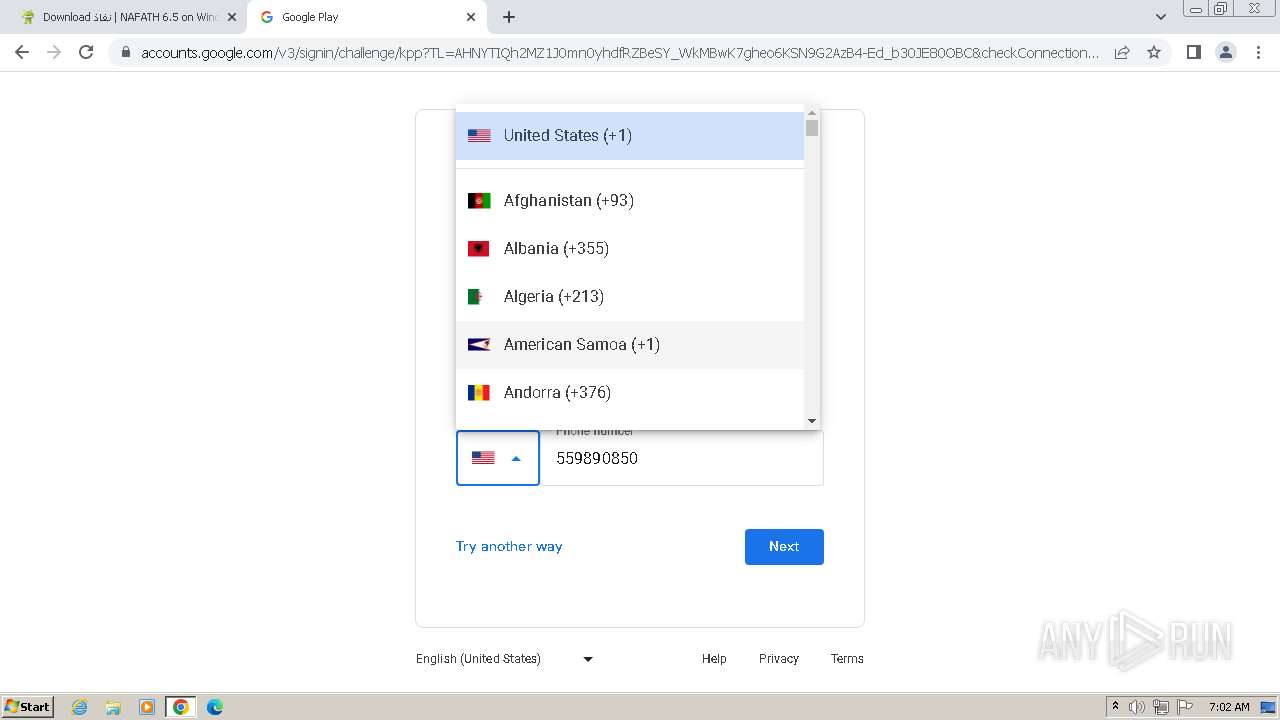The width and height of the screenshot is (1280, 720).
Task: Open the Terms link
Action: (847, 659)
